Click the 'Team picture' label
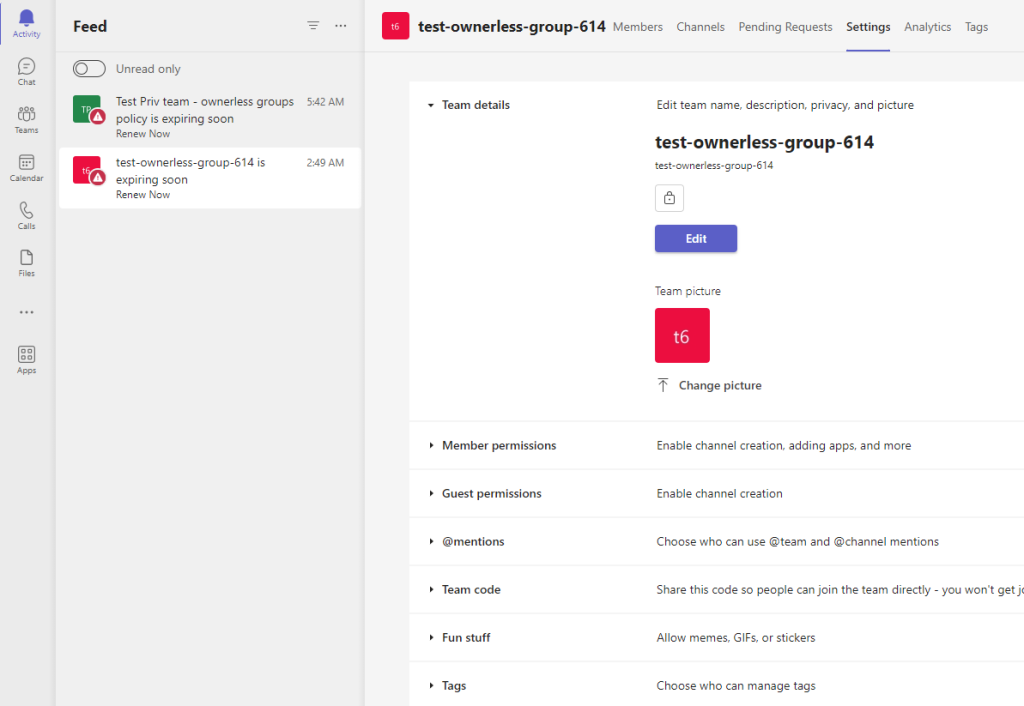This screenshot has width=1024, height=706. (688, 291)
